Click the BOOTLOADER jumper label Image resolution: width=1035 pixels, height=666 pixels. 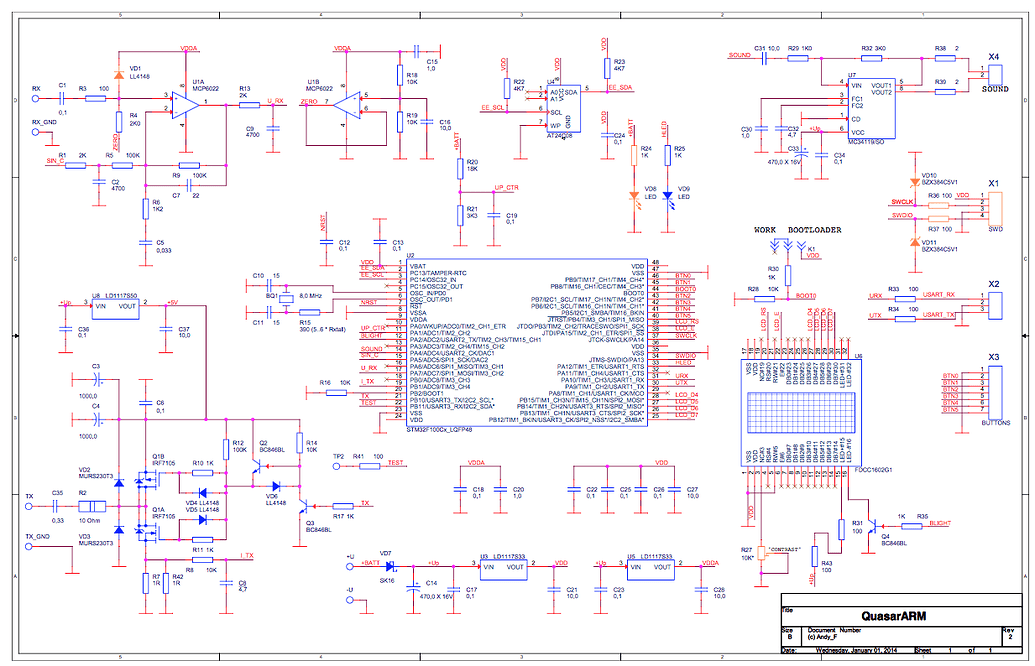pos(815,230)
